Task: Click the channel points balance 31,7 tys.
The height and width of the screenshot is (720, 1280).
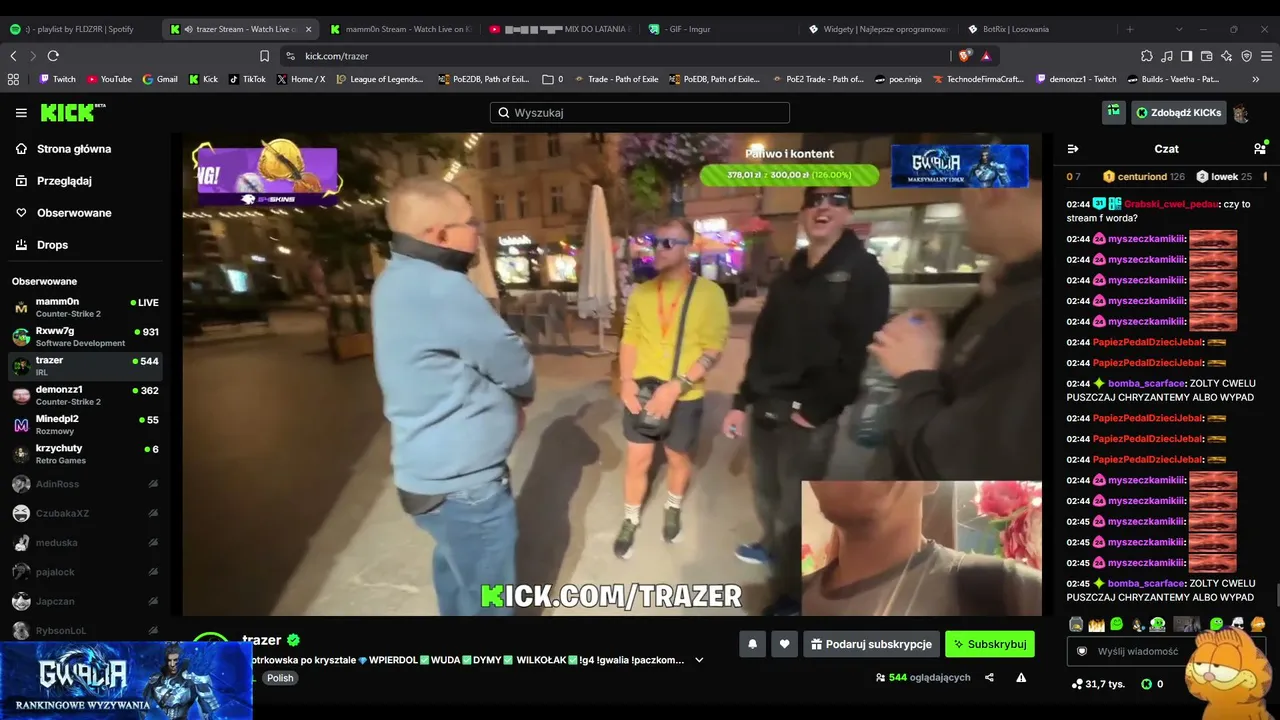Action: 1098,684
